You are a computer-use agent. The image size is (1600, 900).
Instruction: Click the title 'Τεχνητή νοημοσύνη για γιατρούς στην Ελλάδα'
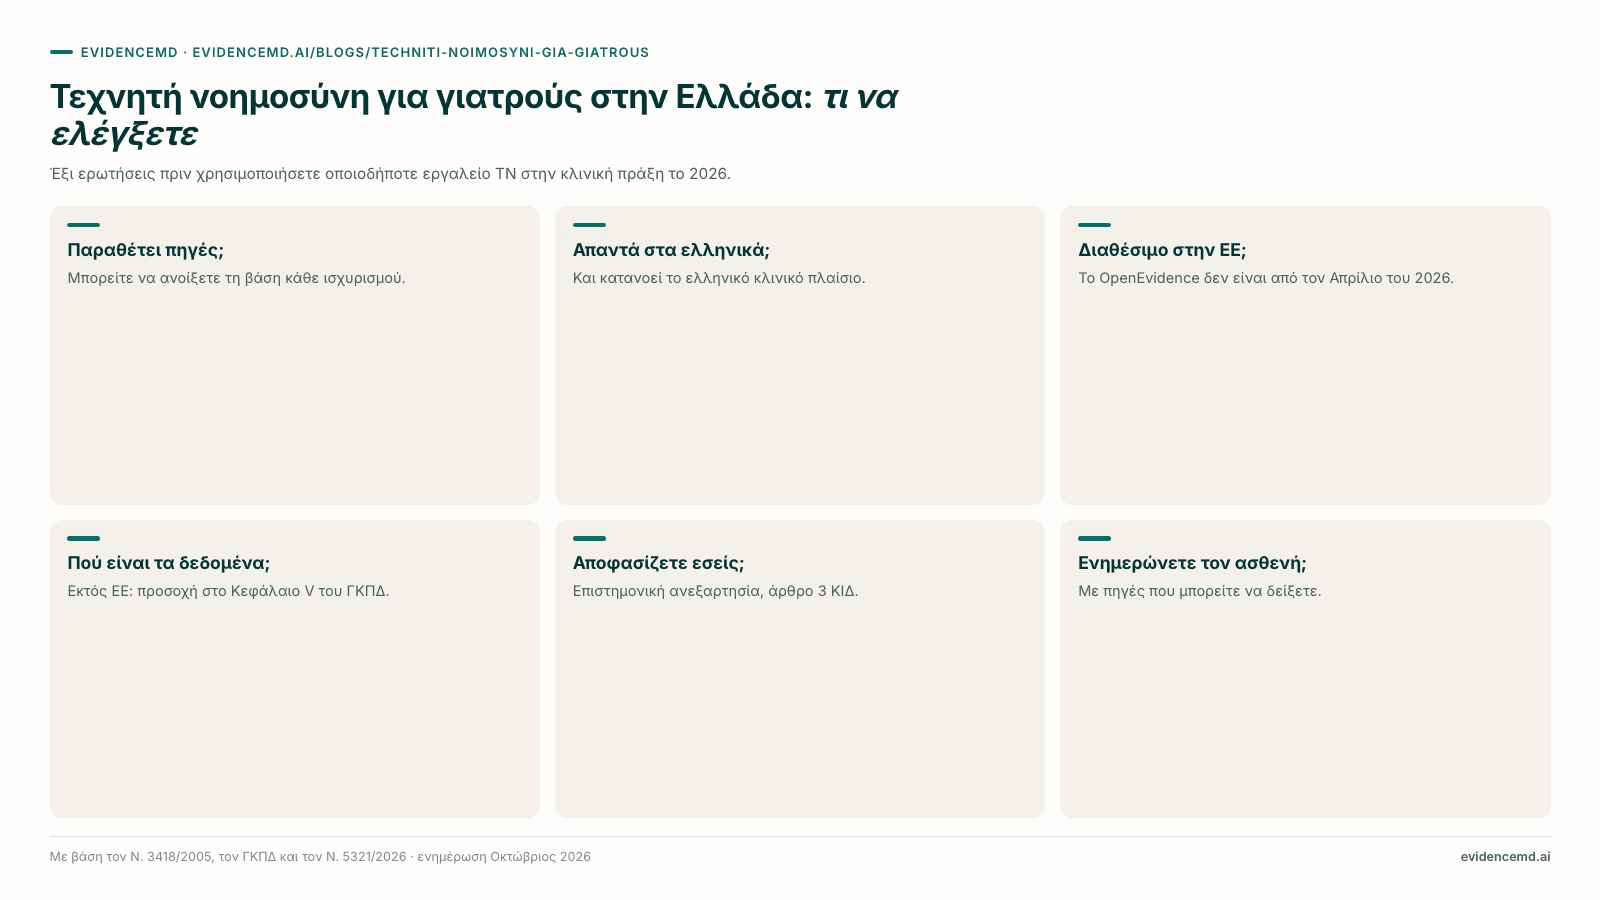click(431, 97)
